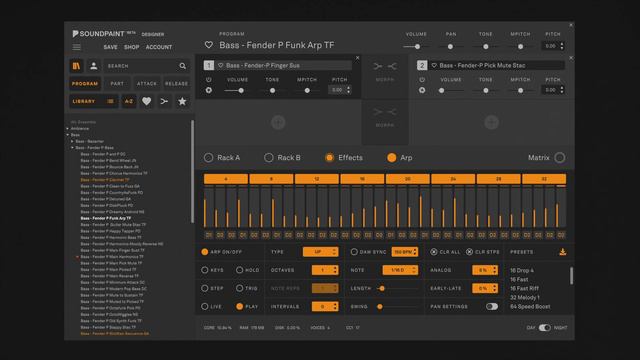This screenshot has width=640, height=360.
Task: Switch to the RELEASE tab
Action: click(176, 83)
